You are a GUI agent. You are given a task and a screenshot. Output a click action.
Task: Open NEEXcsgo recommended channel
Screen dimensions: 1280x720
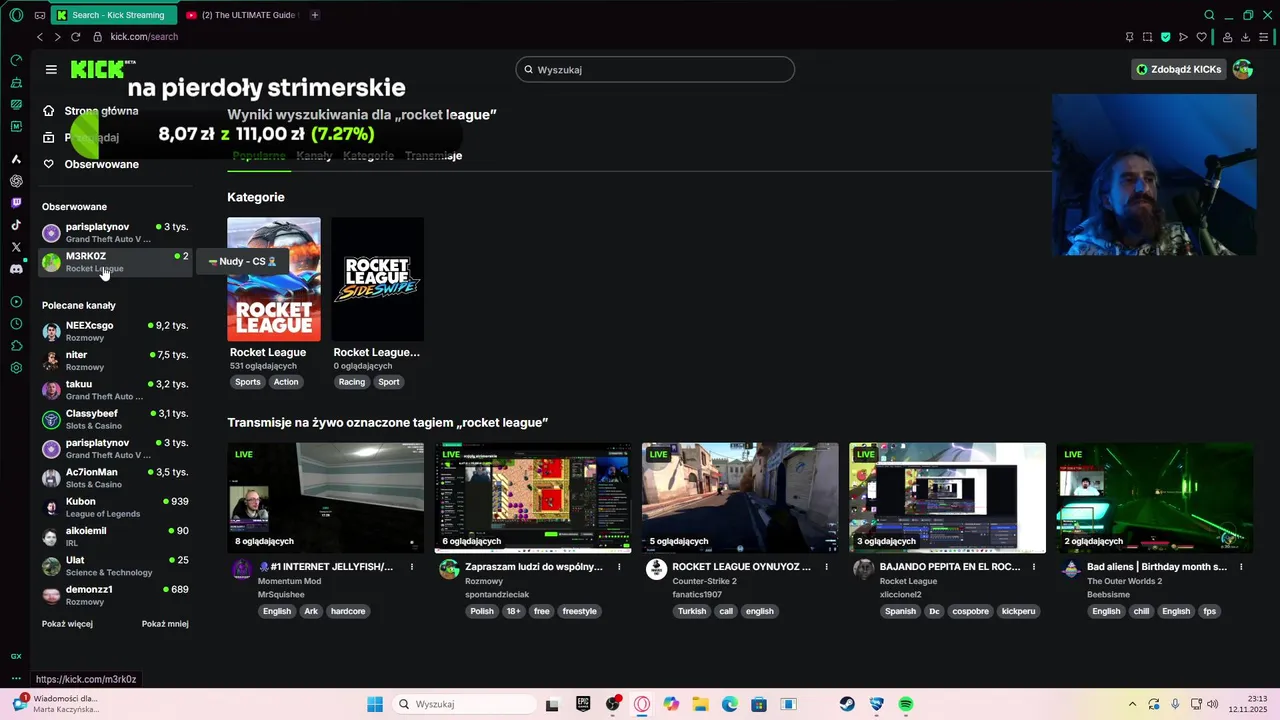tap(115, 331)
